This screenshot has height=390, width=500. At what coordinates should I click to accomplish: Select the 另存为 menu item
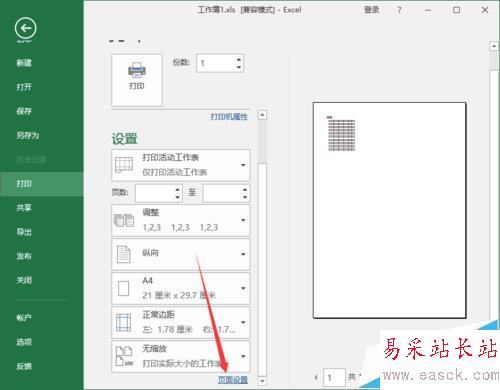tap(28, 135)
